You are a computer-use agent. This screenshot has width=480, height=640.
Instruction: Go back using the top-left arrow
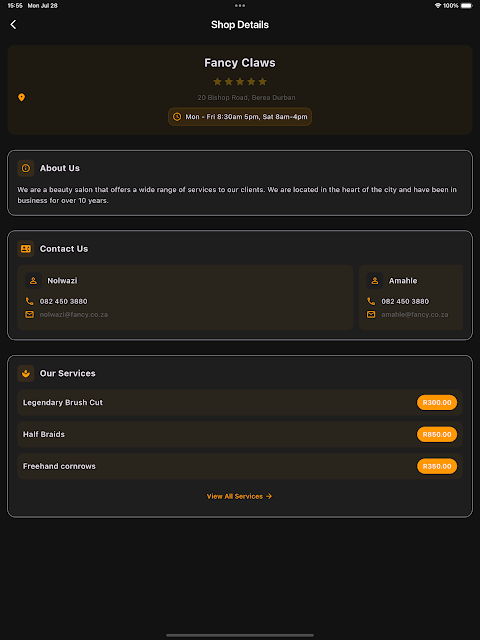point(13,24)
